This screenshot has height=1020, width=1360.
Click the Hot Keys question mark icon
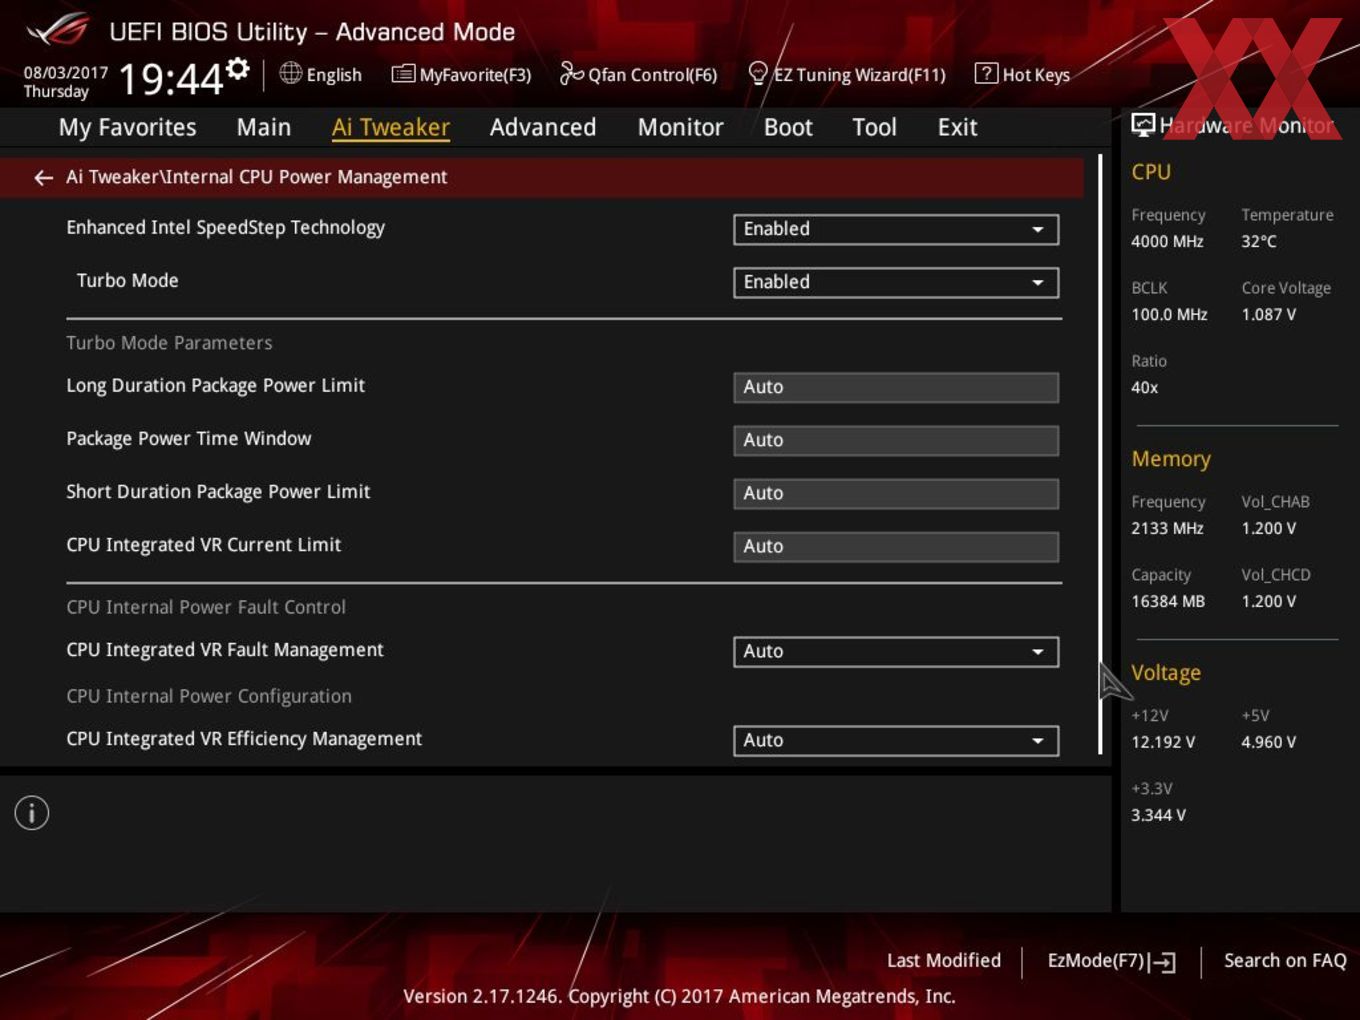coord(986,73)
